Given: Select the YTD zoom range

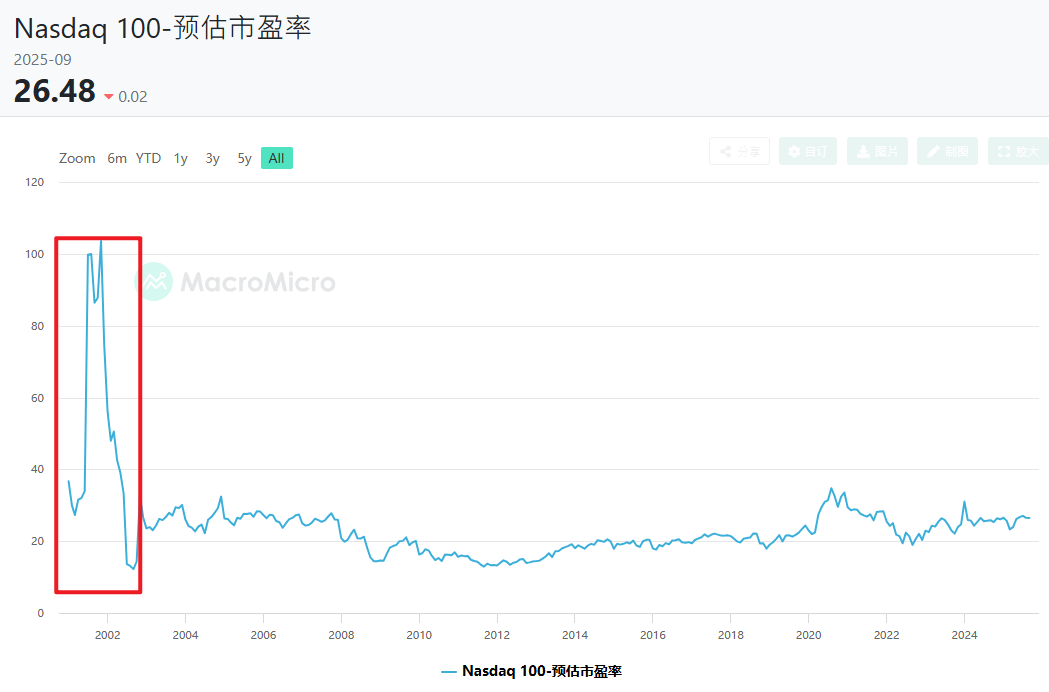Looking at the screenshot, I should (149, 158).
